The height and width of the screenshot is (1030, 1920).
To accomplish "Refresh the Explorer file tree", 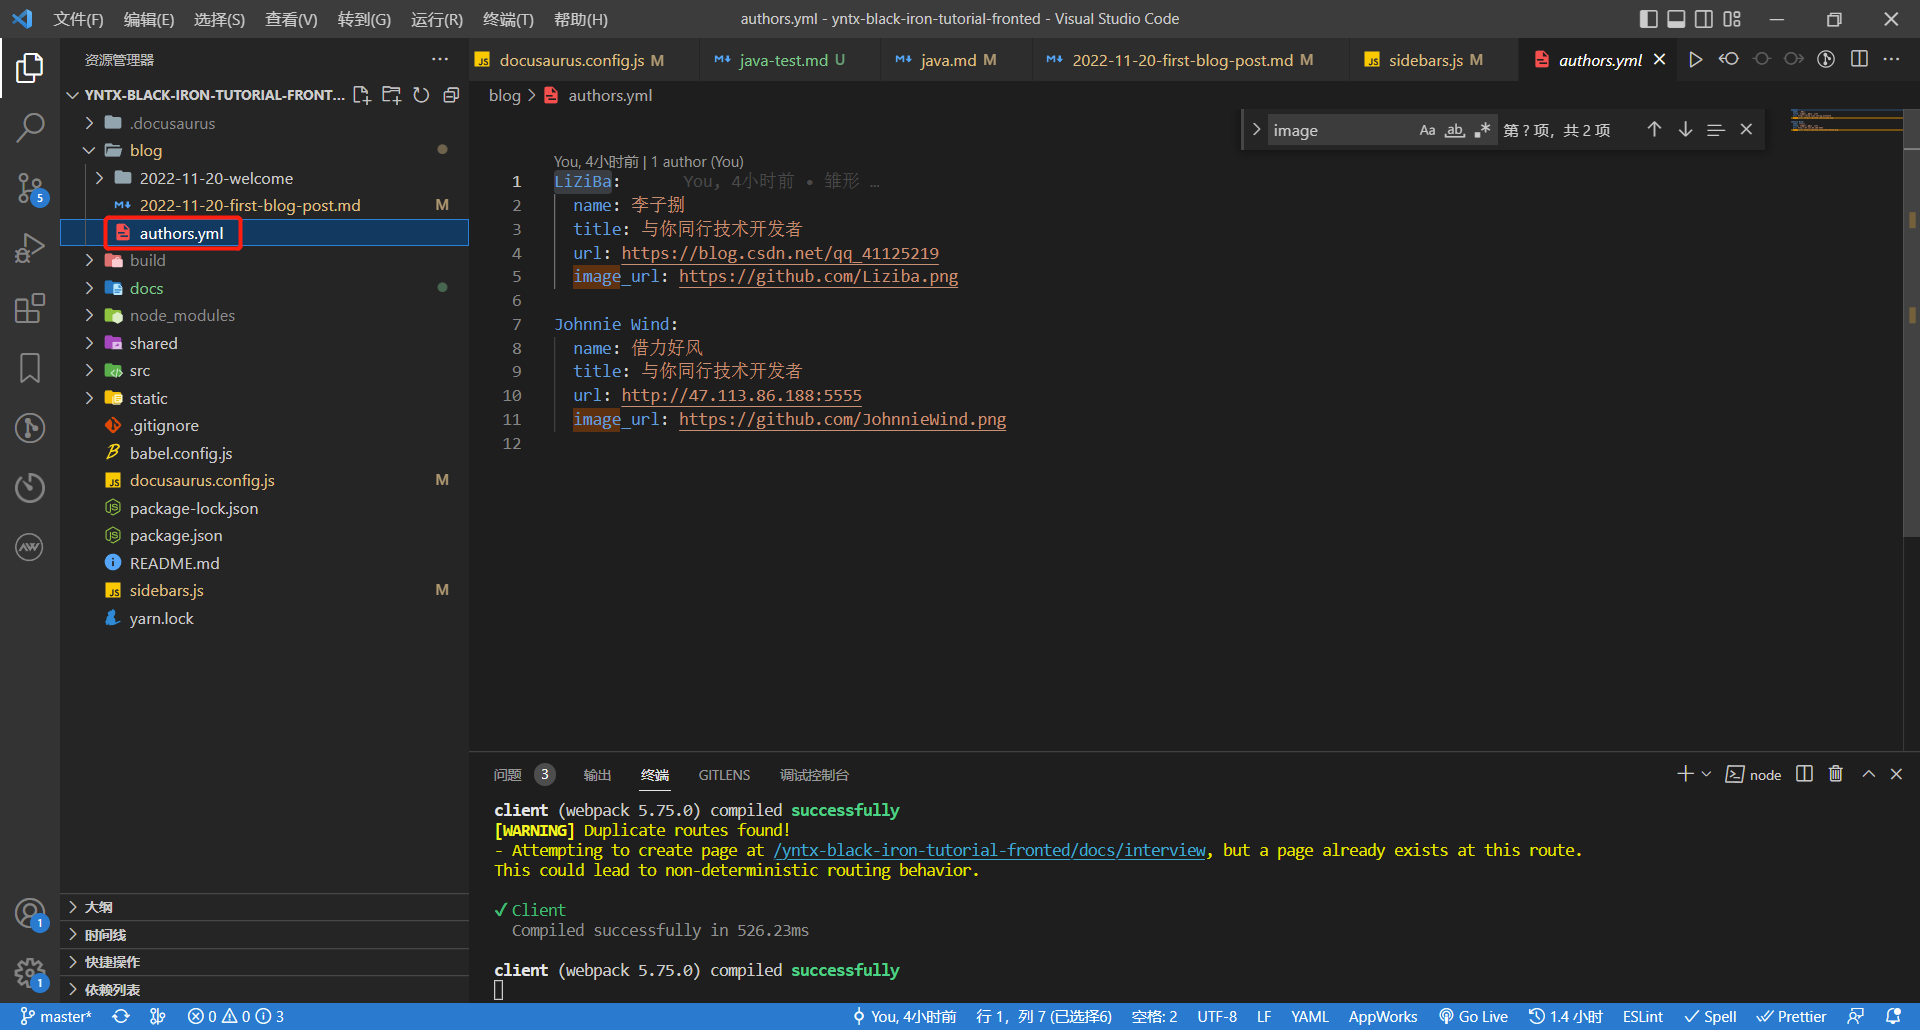I will 422,95.
